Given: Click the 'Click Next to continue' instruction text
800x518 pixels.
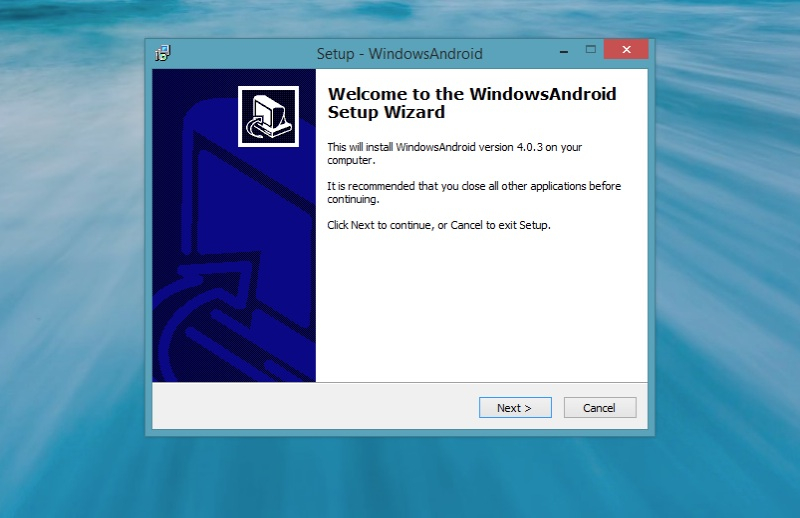Looking at the screenshot, I should [x=439, y=225].
